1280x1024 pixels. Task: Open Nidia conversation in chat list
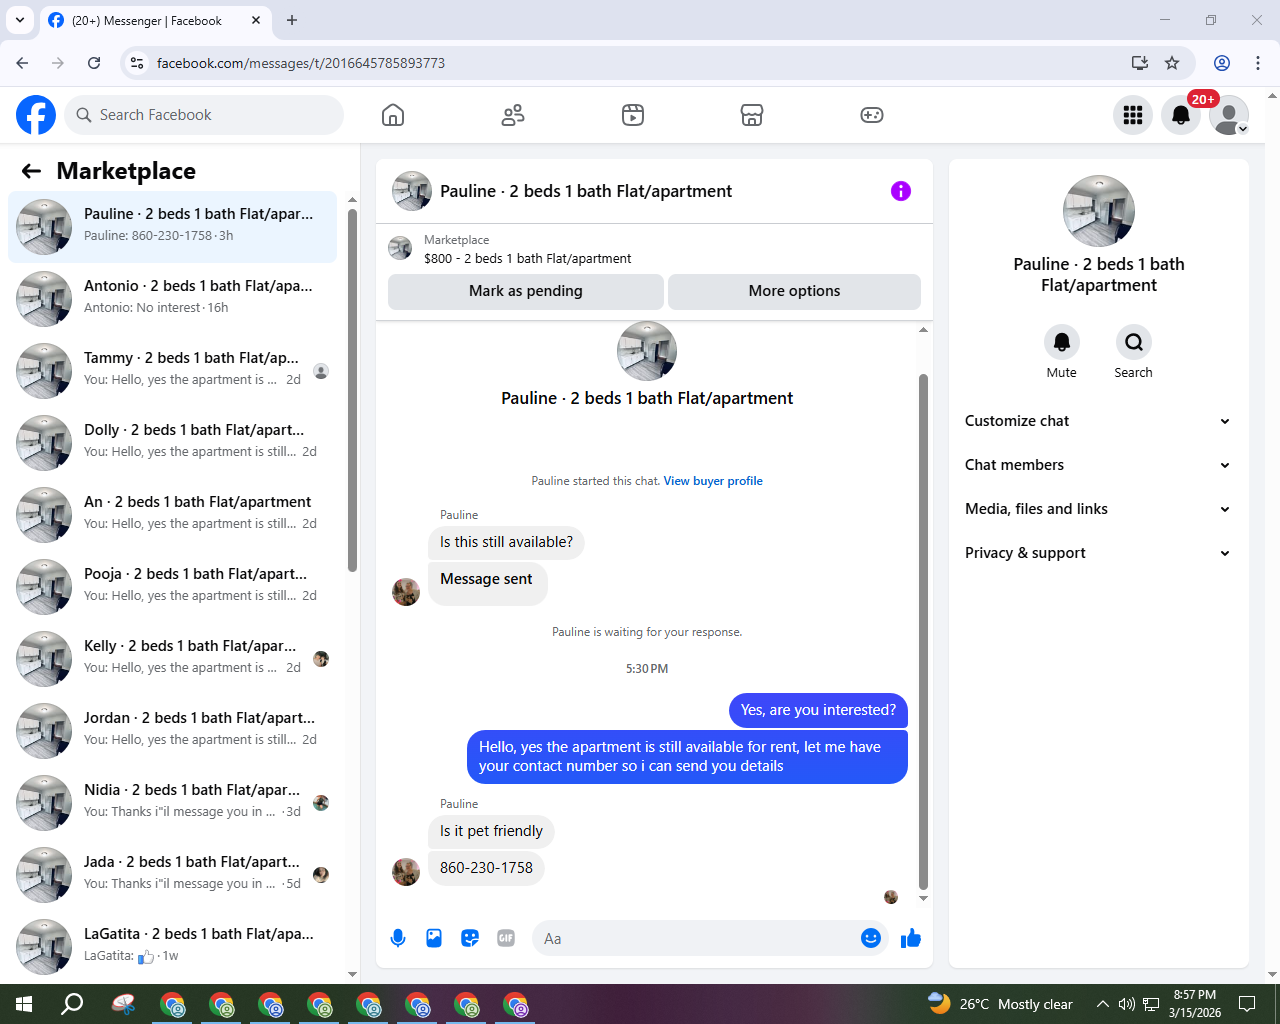(172, 803)
